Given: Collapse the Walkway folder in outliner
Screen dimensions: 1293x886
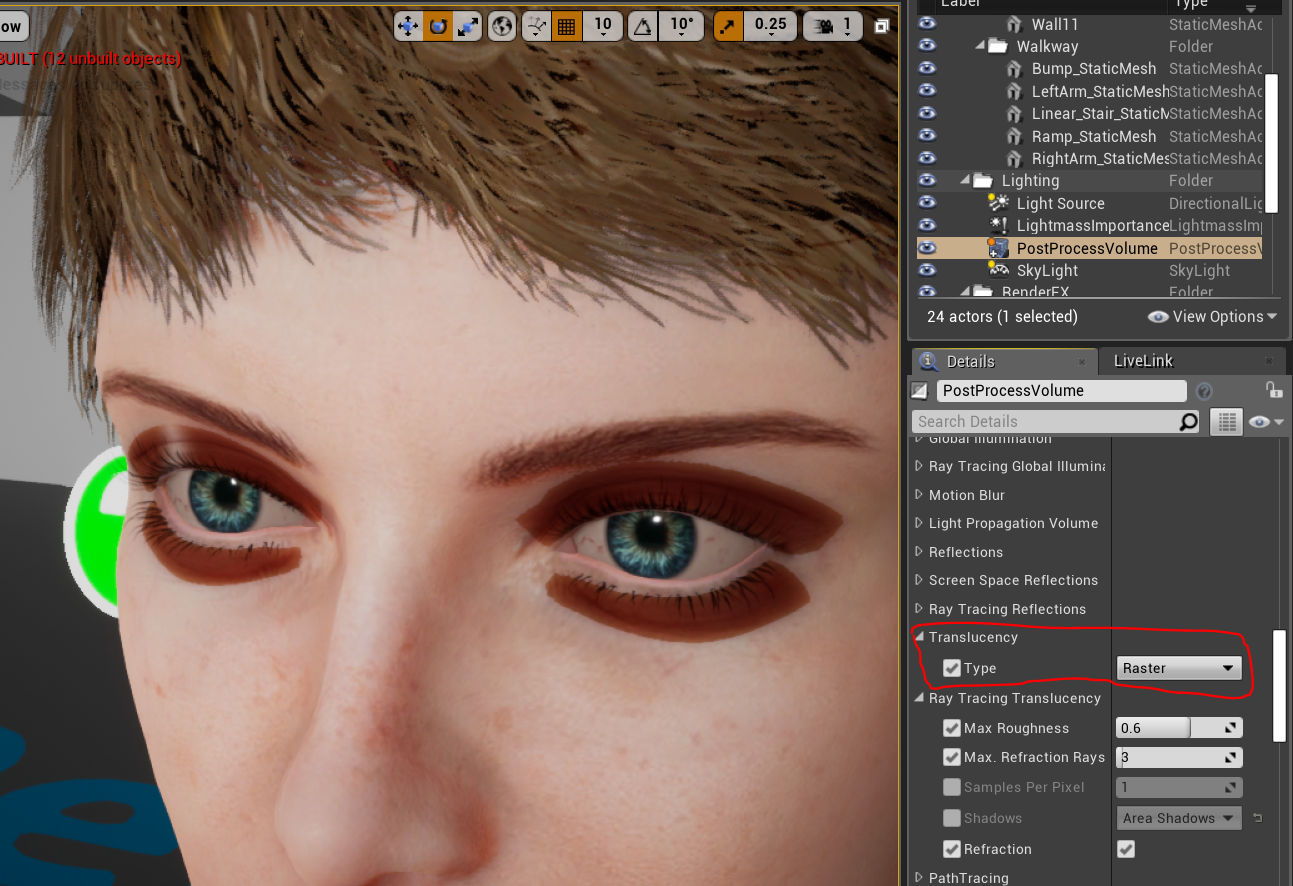Looking at the screenshot, I should (980, 47).
